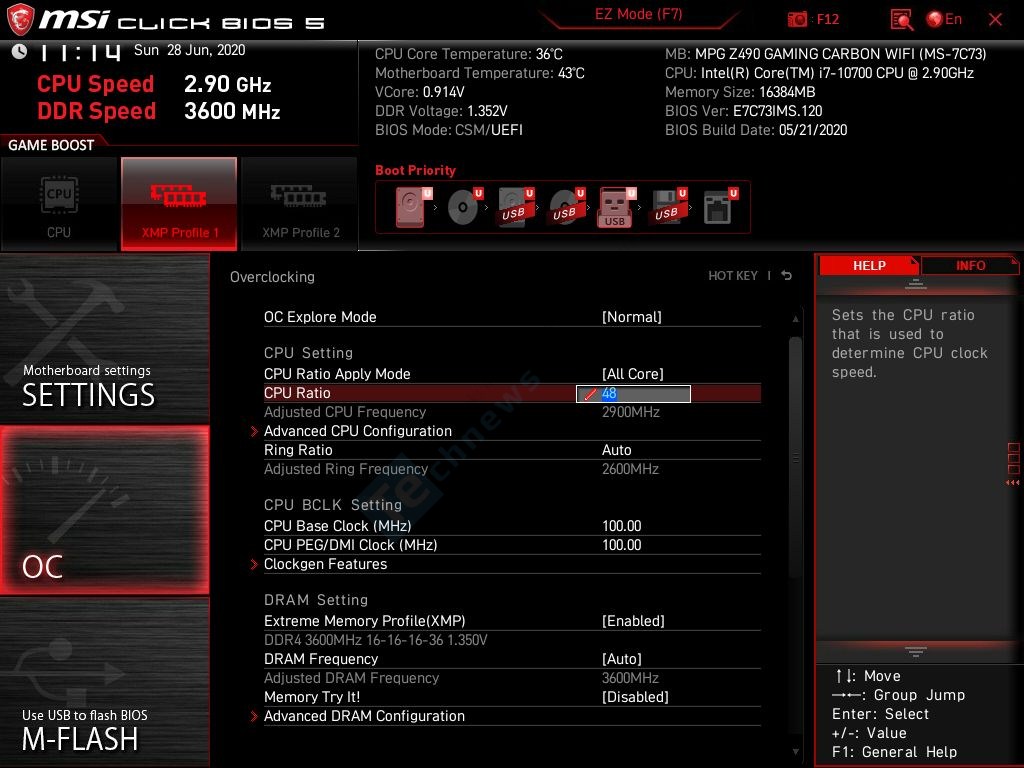Click the HOT KEY button

coord(733,276)
